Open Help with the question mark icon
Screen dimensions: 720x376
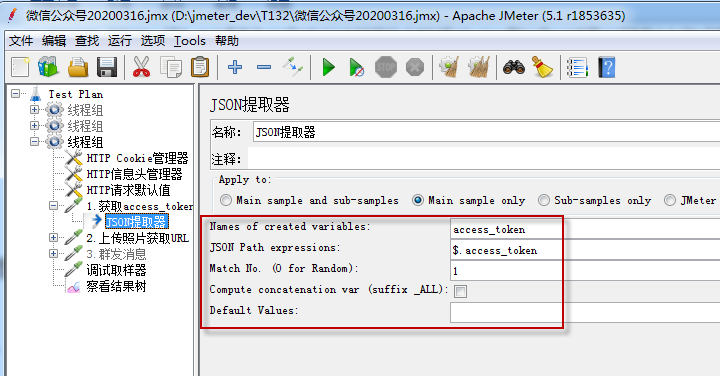point(607,67)
